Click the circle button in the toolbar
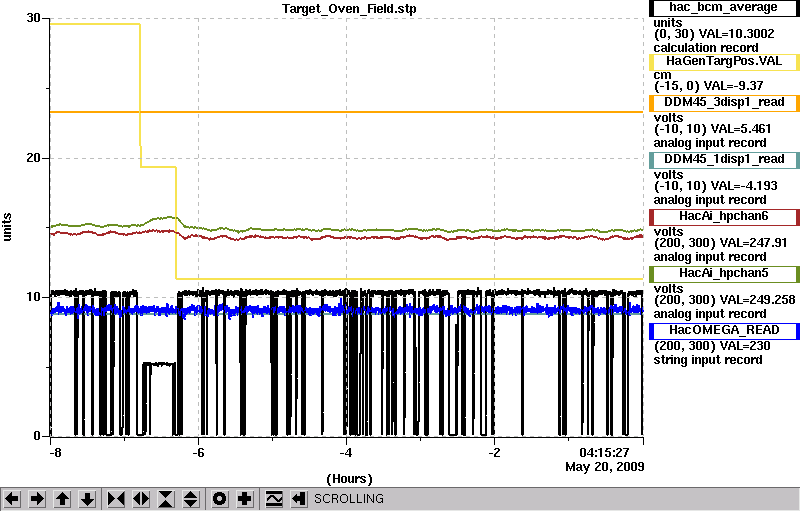 click(220, 499)
